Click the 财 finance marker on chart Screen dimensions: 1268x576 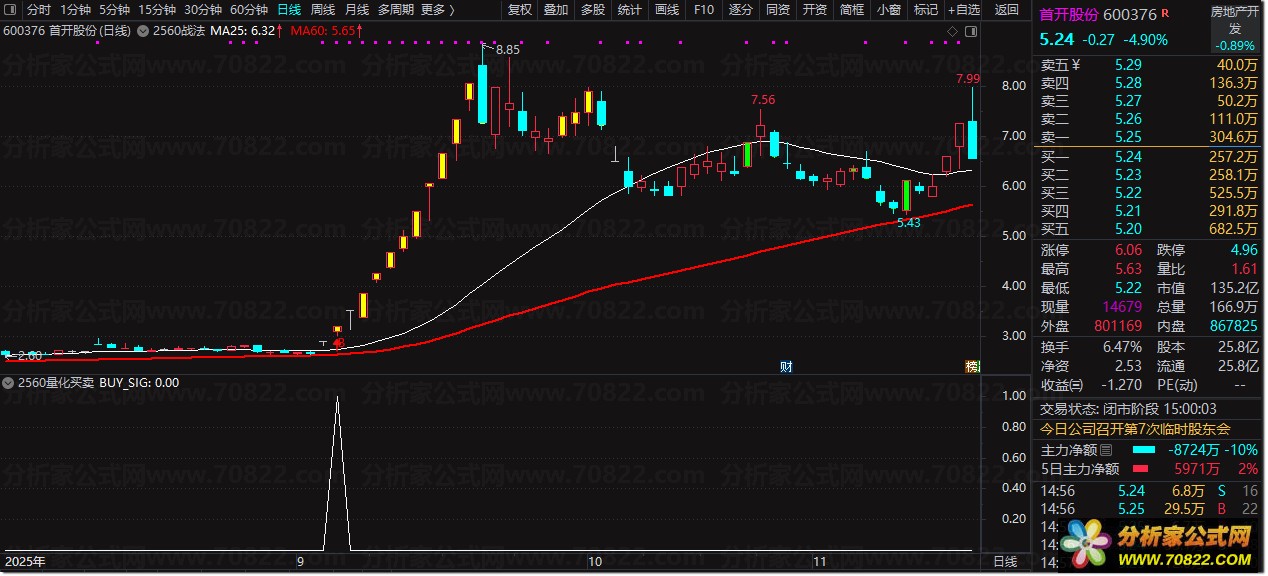coord(786,367)
